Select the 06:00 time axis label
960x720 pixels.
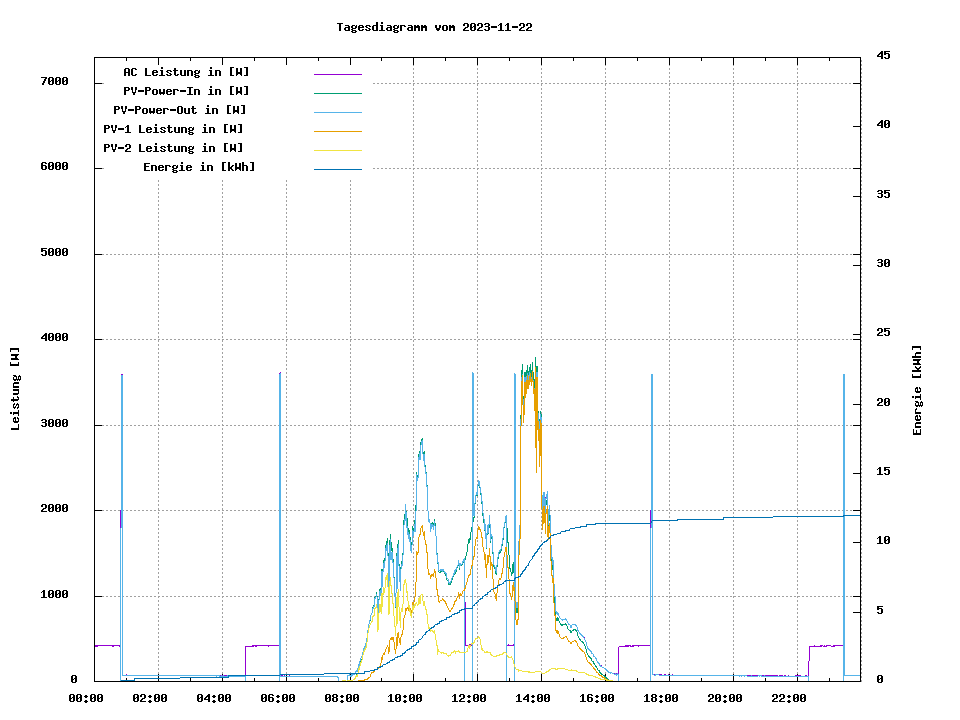[x=278, y=698]
